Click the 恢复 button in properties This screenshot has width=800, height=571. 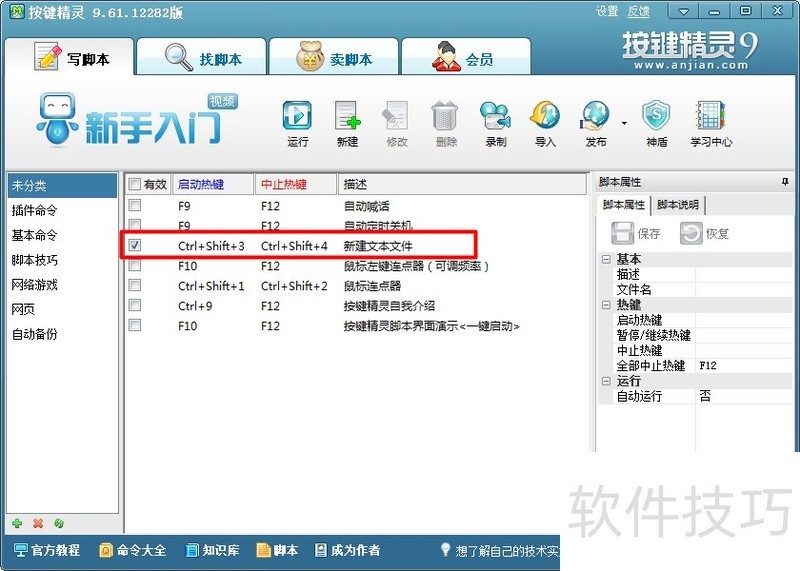coord(704,234)
